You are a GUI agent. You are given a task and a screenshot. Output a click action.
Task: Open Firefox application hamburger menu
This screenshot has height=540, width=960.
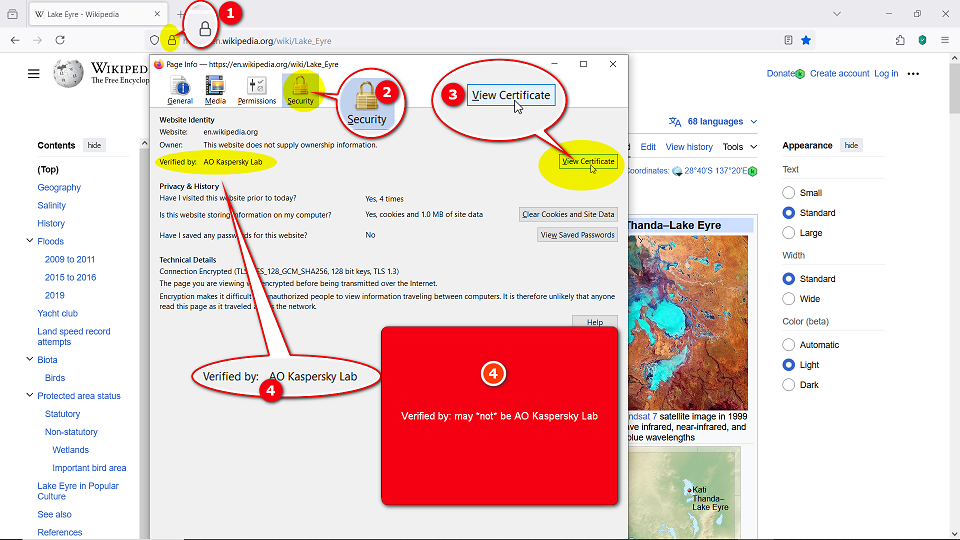(x=945, y=40)
